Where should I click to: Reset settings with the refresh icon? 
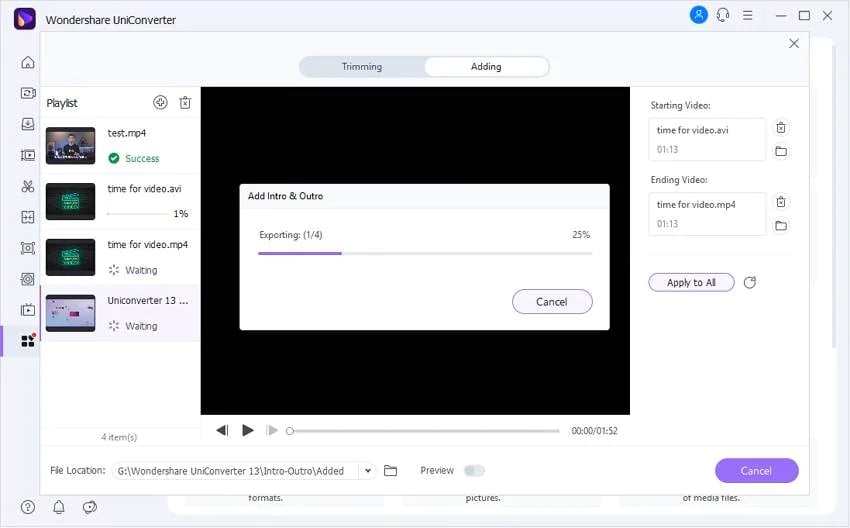click(750, 282)
